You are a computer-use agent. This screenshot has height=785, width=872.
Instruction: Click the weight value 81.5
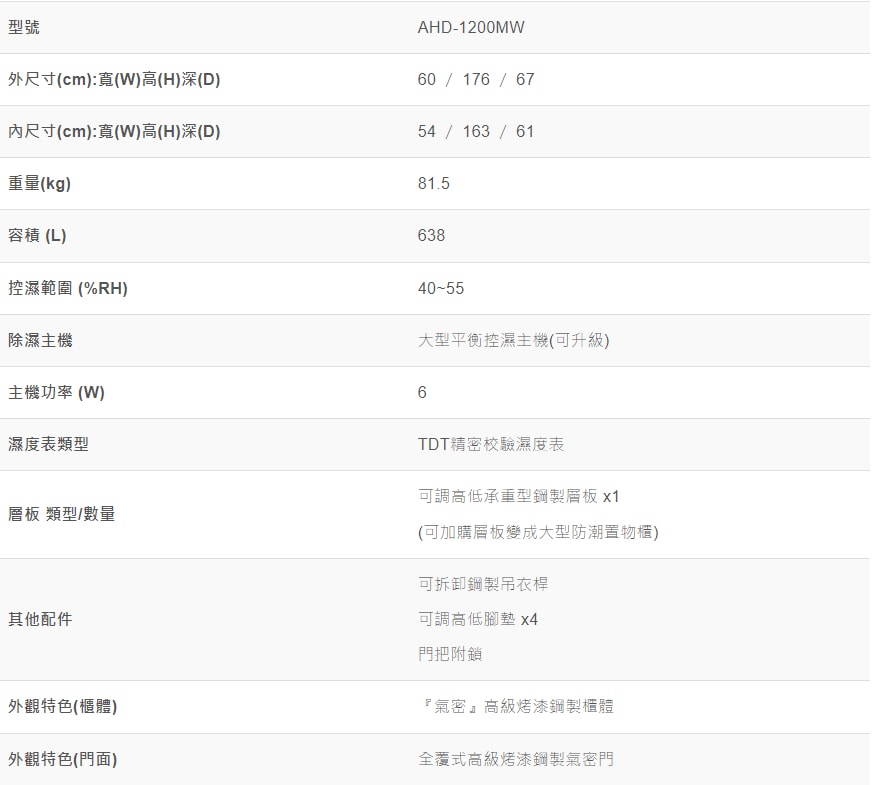434,183
